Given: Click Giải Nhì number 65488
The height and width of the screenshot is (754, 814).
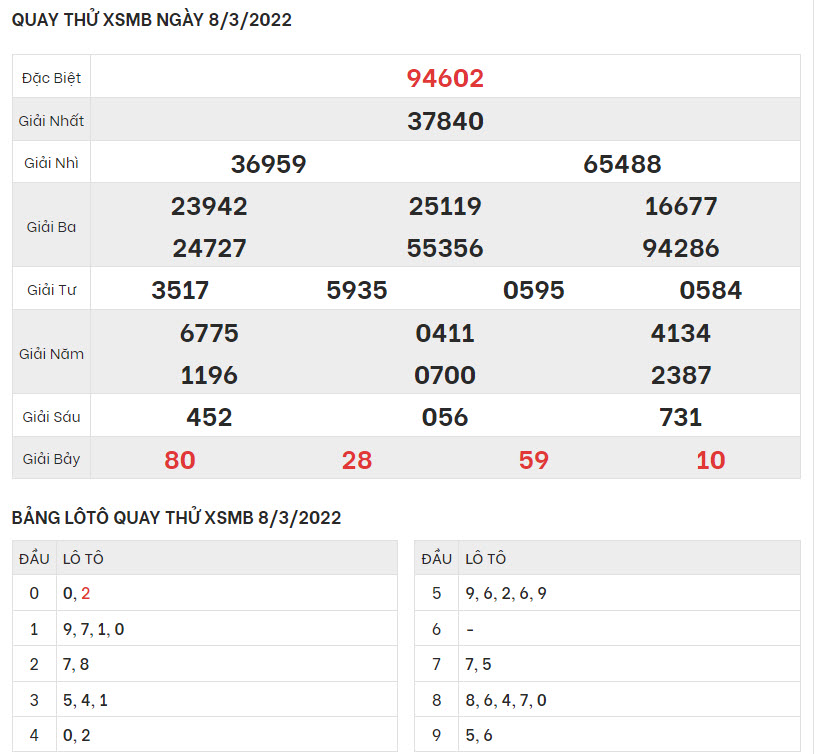Looking at the screenshot, I should 622,164.
